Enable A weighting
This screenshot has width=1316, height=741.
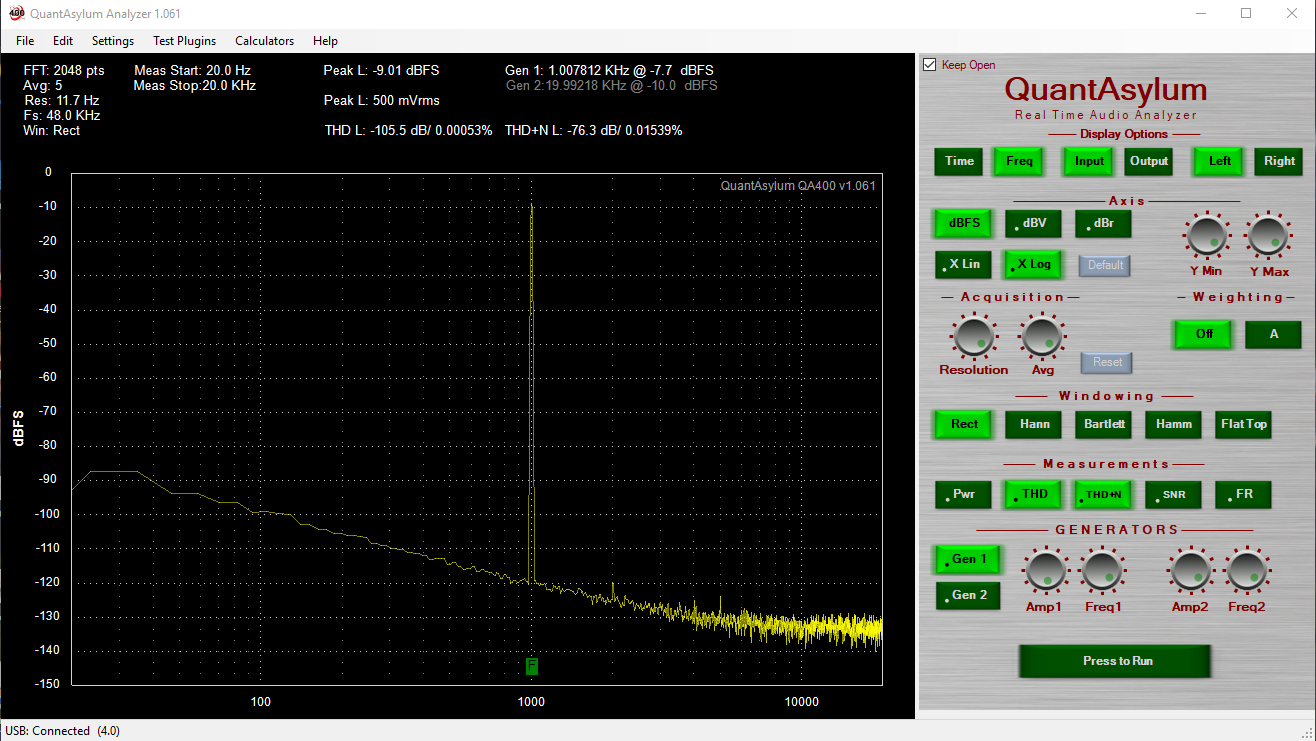pos(1273,334)
